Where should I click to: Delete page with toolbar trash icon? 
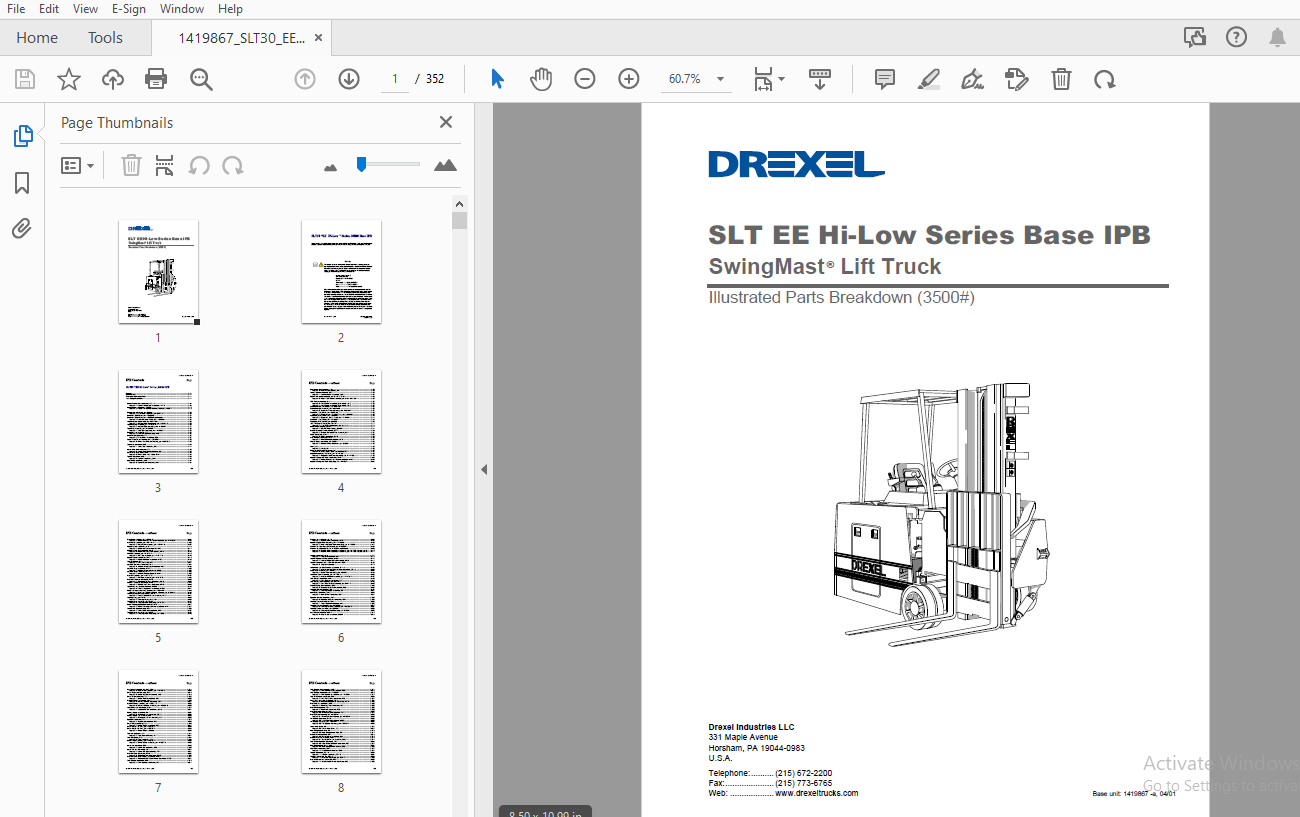(x=1061, y=79)
